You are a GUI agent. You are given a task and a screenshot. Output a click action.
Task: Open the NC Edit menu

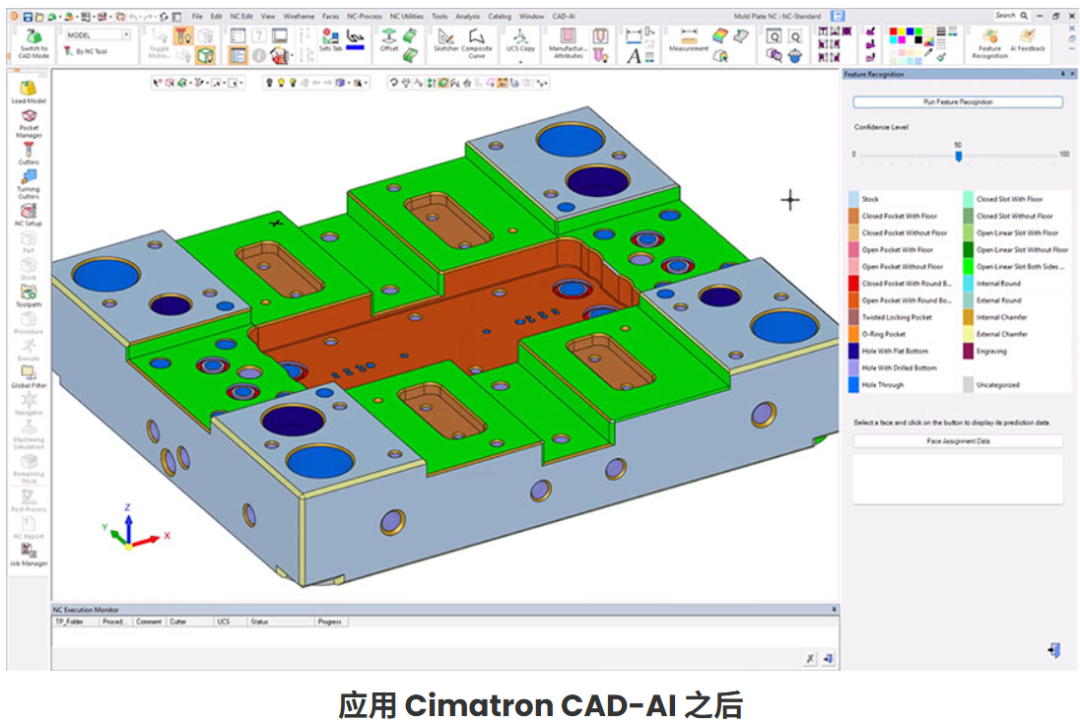241,16
